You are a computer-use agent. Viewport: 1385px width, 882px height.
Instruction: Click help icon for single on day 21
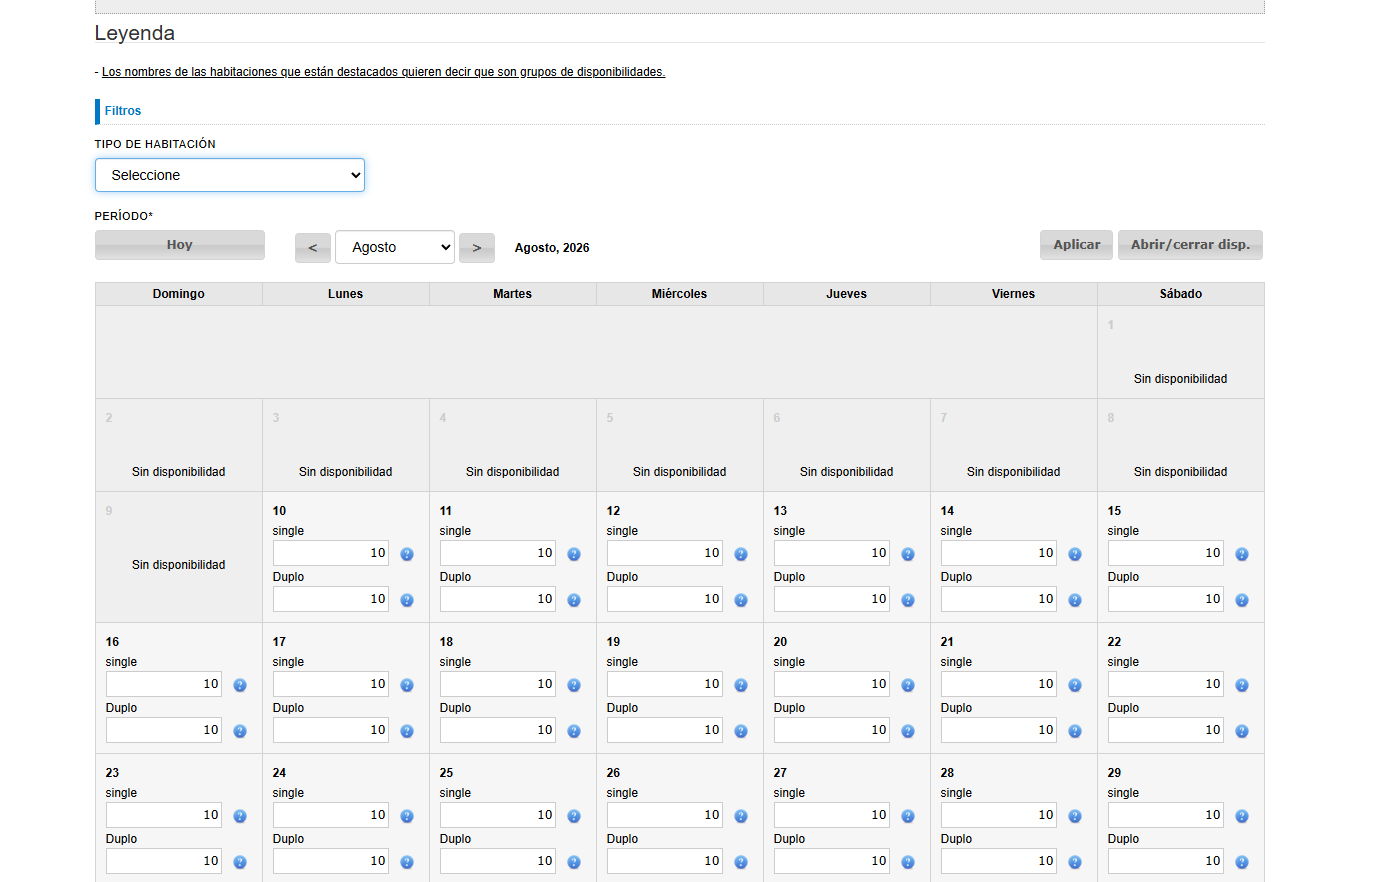click(1075, 685)
